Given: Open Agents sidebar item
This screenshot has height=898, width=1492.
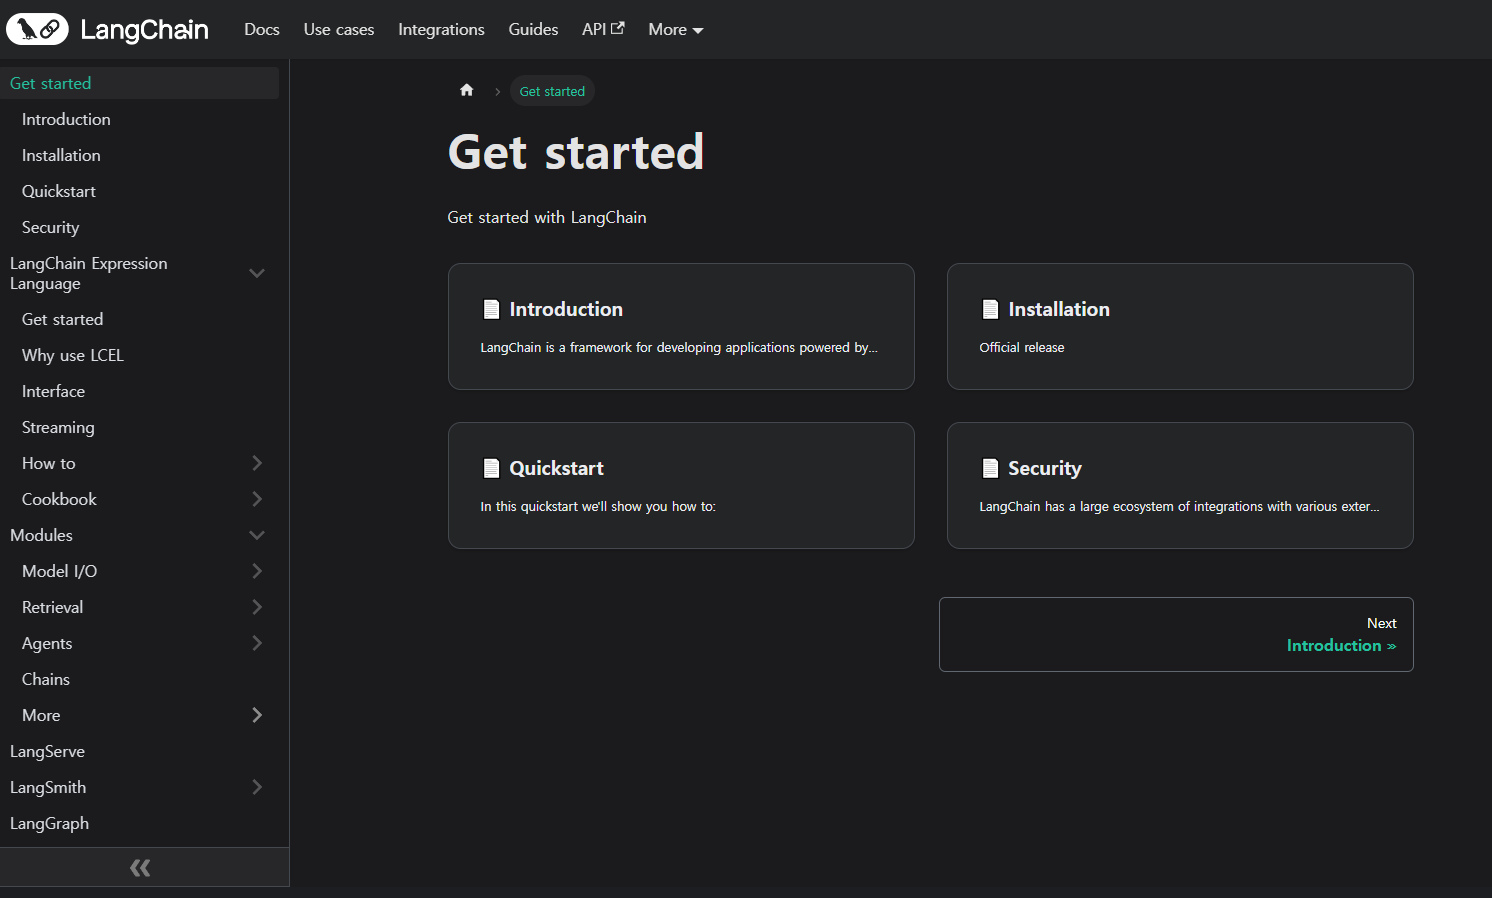Looking at the screenshot, I should click(x=47, y=643).
